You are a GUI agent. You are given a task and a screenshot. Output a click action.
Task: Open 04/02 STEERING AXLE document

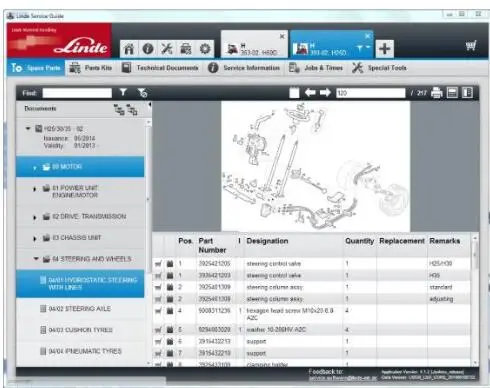(80, 309)
